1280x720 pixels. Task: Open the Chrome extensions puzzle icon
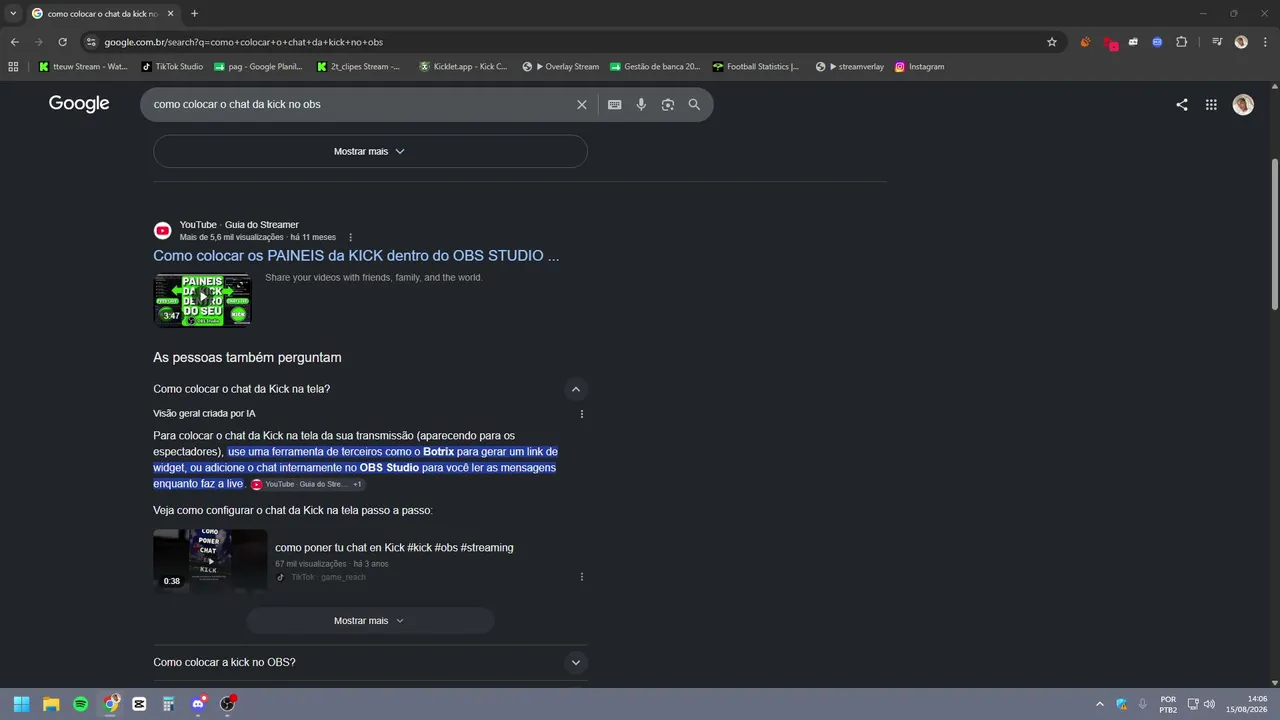pos(1182,42)
